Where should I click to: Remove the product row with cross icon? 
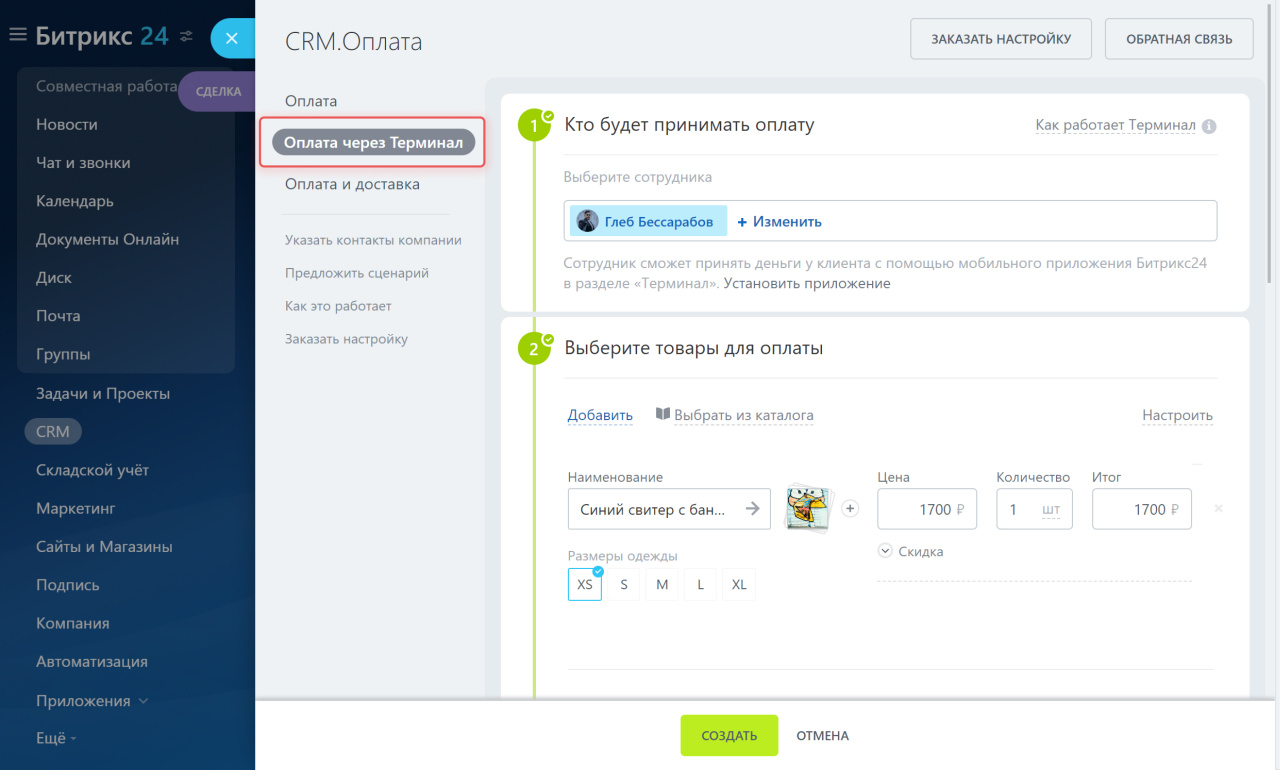(x=1218, y=509)
